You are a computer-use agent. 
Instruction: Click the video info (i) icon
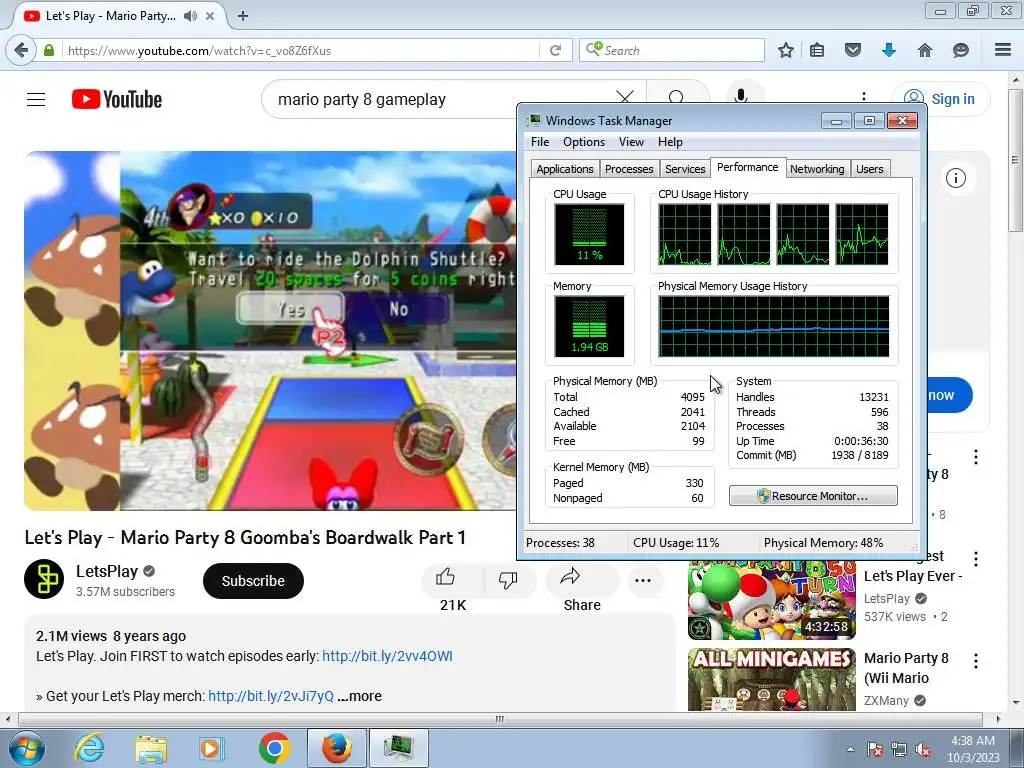(956, 178)
